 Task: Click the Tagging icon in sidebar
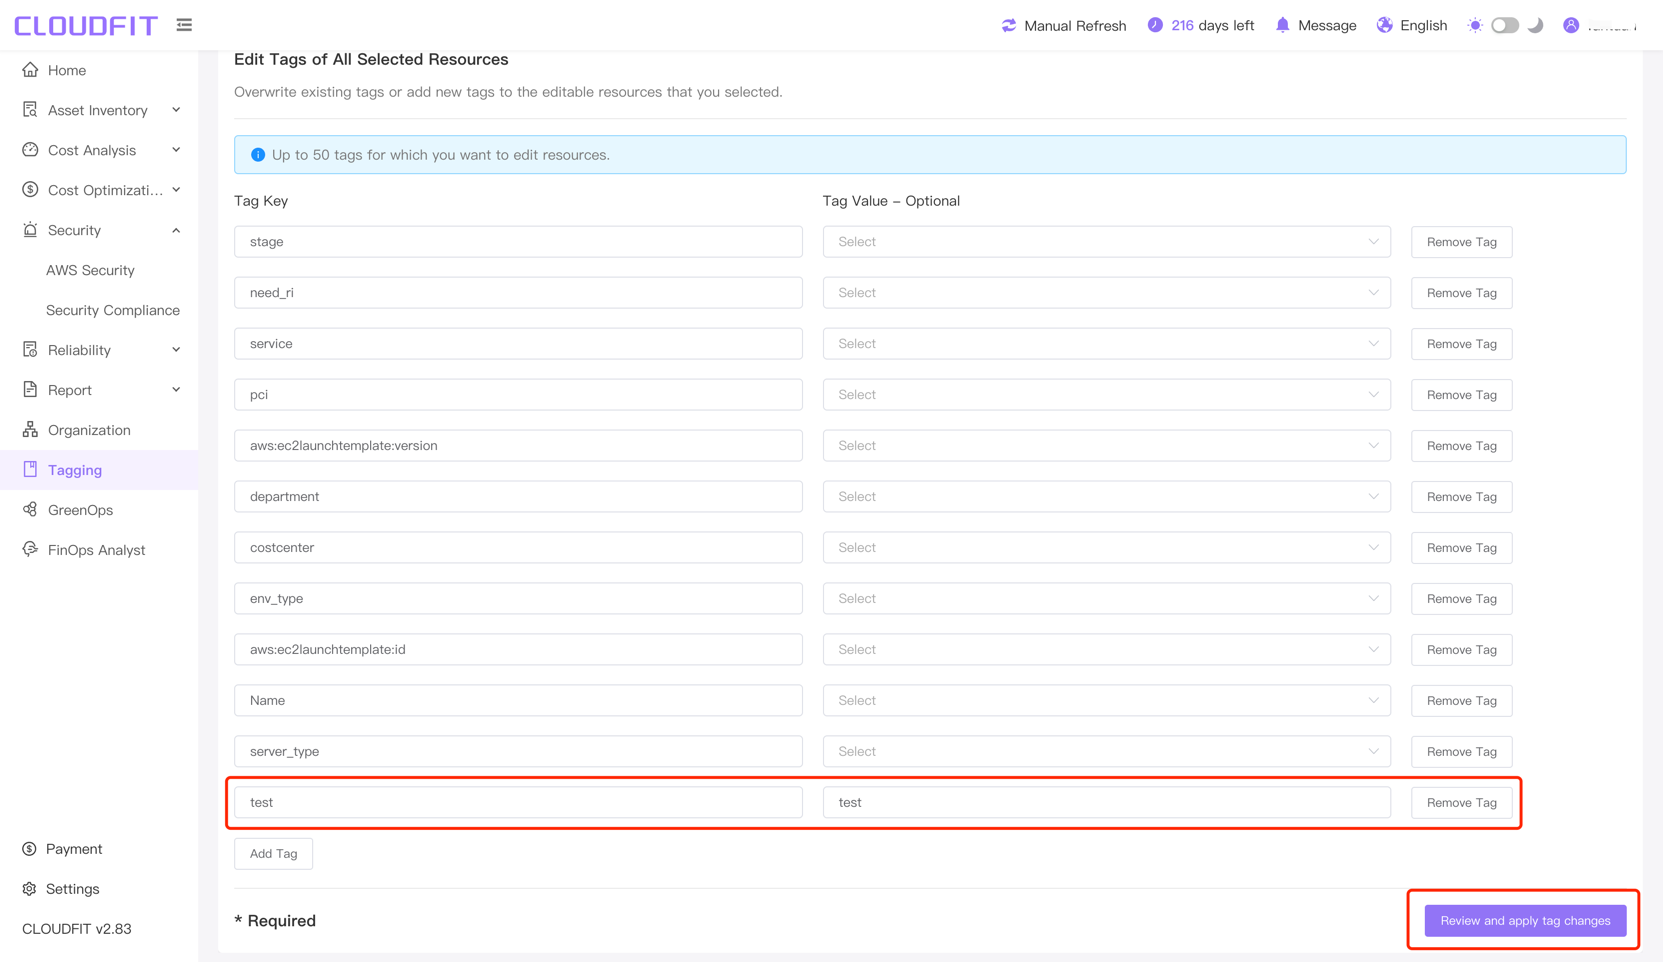(30, 470)
